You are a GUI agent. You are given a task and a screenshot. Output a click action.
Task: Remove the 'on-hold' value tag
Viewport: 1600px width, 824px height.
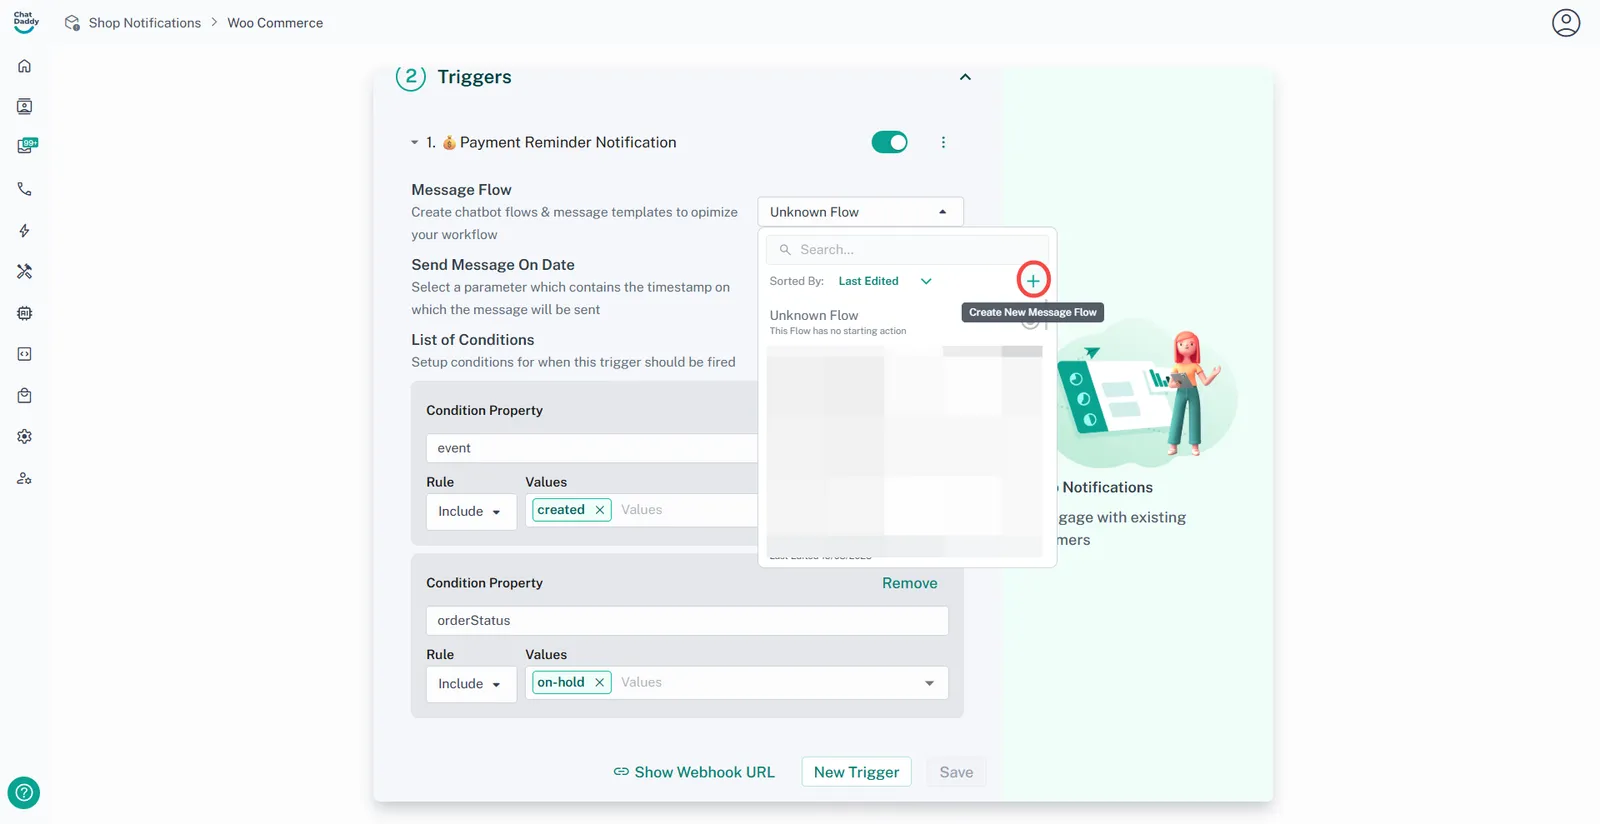(x=600, y=683)
